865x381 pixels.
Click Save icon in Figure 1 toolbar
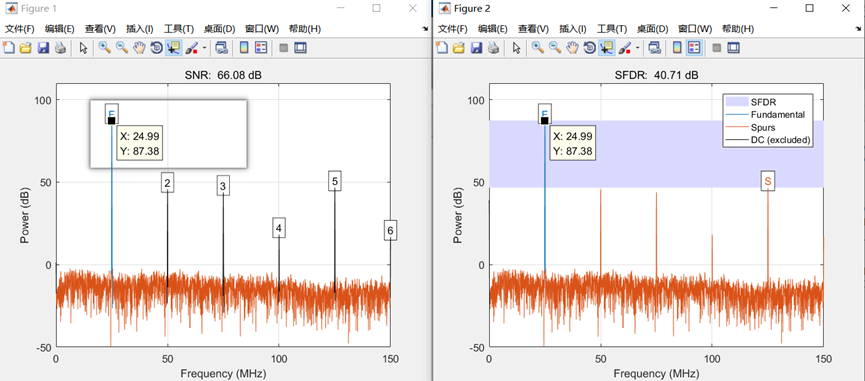pyautogui.click(x=43, y=48)
